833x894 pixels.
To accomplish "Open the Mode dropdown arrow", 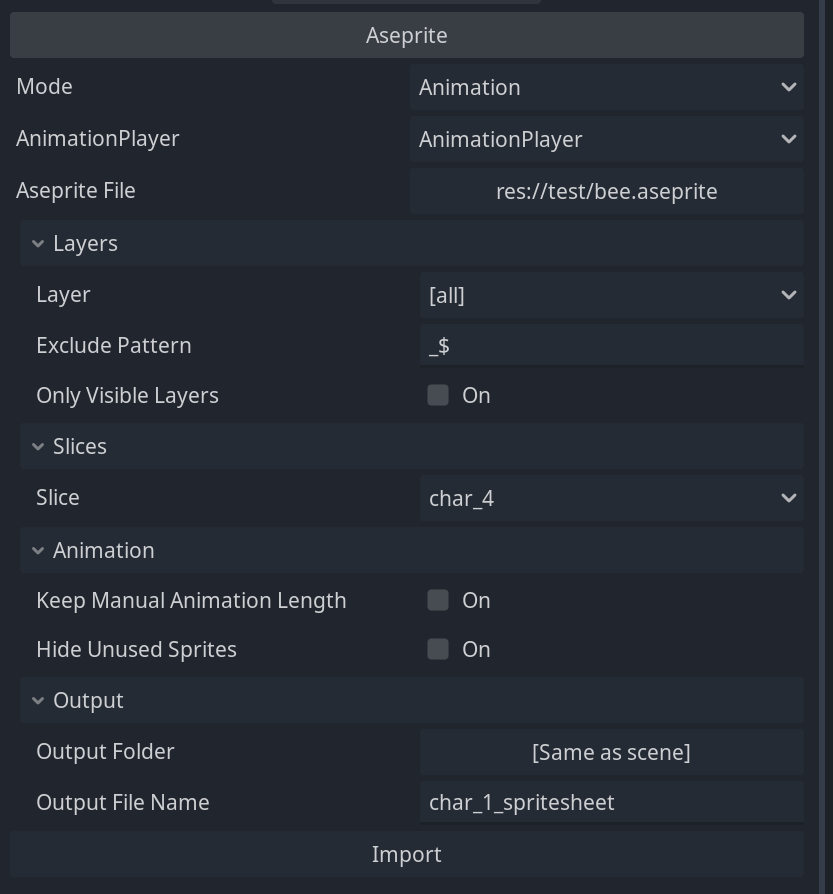I will click(x=789, y=87).
